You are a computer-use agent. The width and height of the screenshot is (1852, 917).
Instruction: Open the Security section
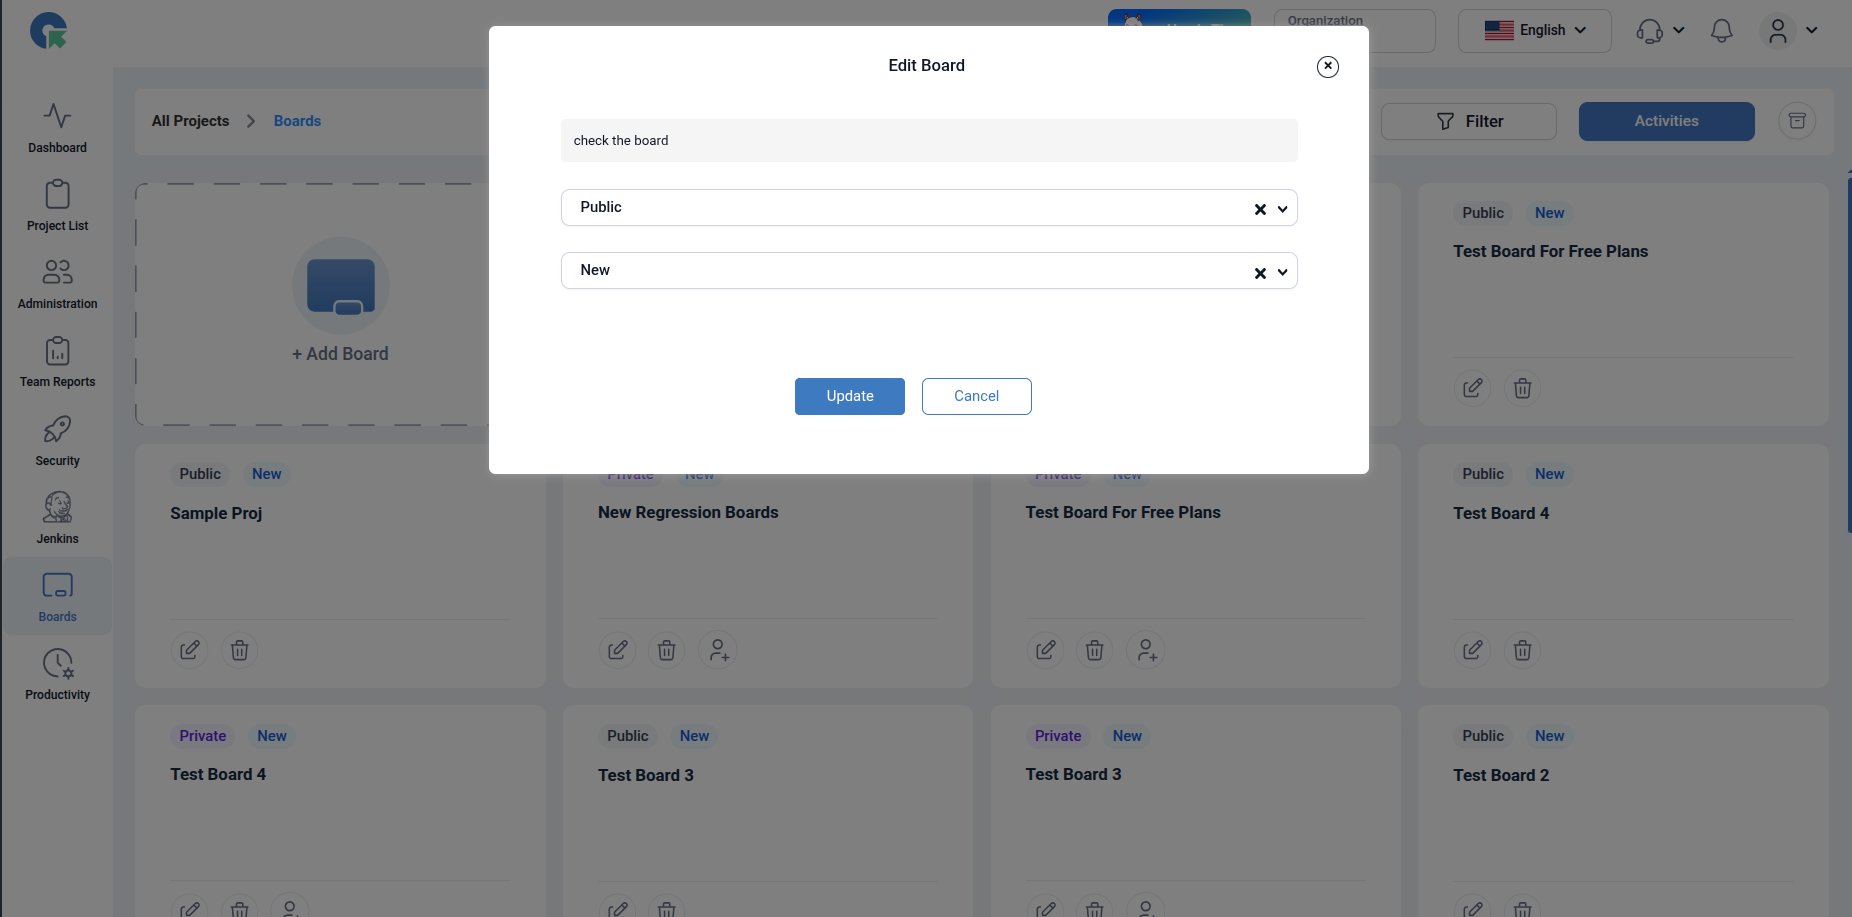57,441
